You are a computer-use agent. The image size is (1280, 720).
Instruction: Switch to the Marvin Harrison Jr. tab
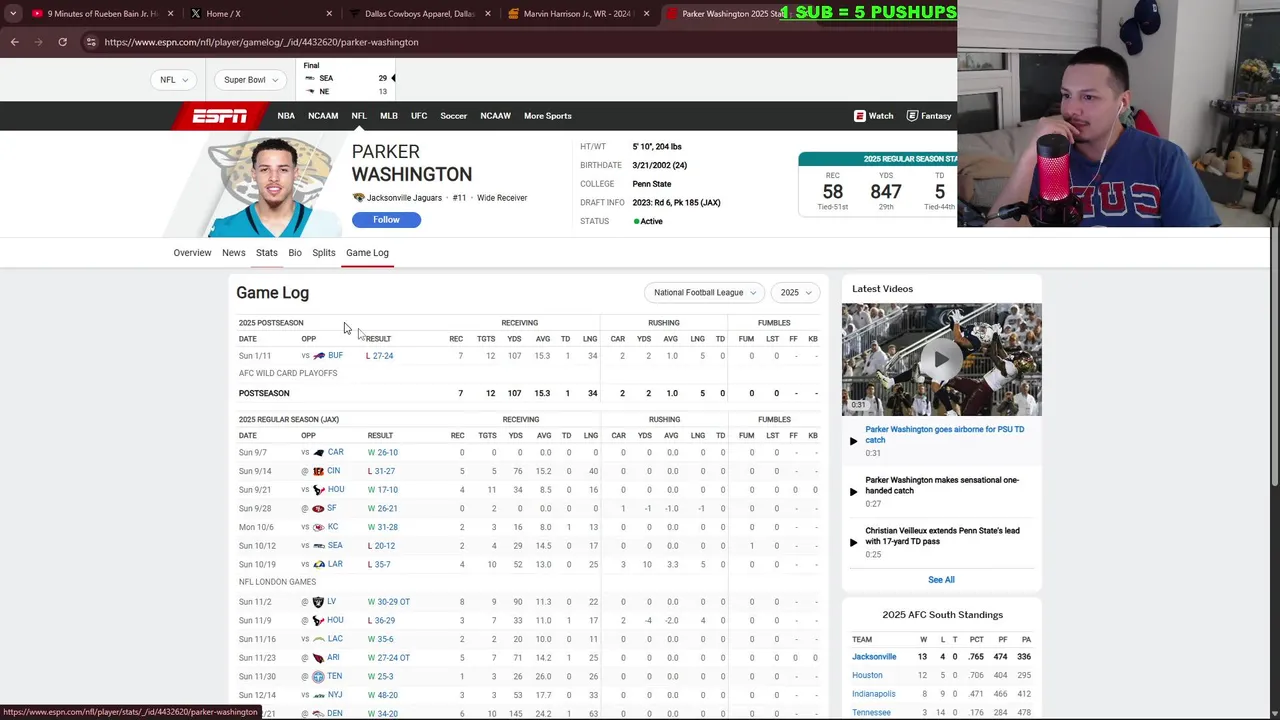coord(577,14)
